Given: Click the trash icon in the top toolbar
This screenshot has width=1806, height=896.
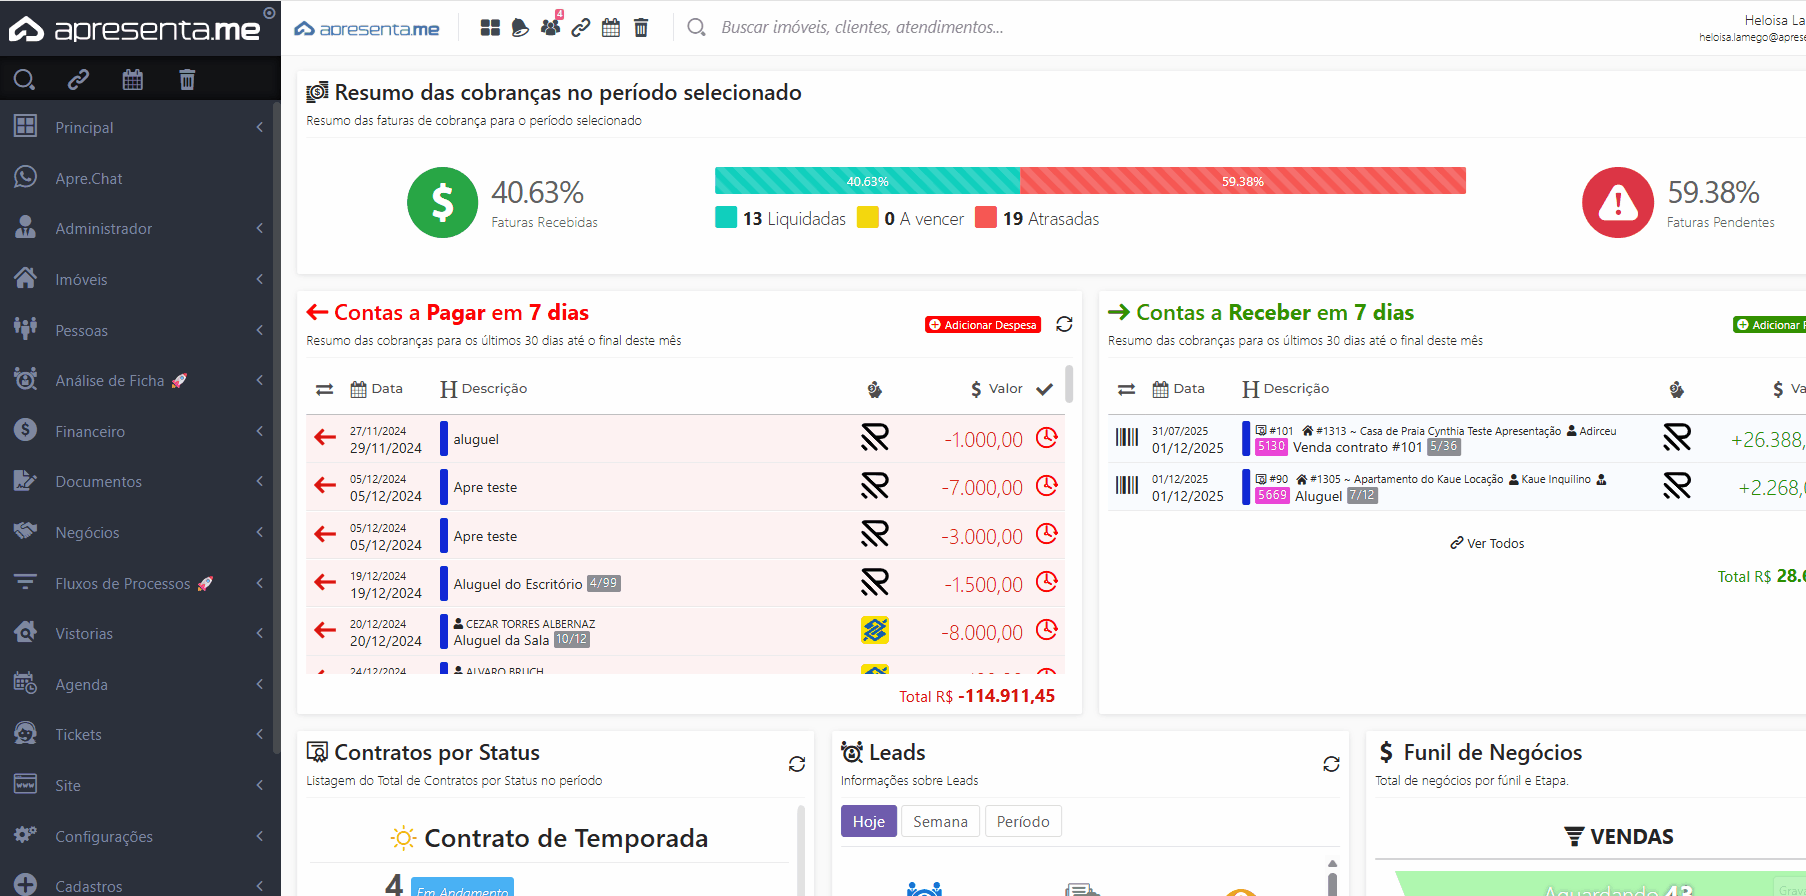Looking at the screenshot, I should (x=641, y=28).
